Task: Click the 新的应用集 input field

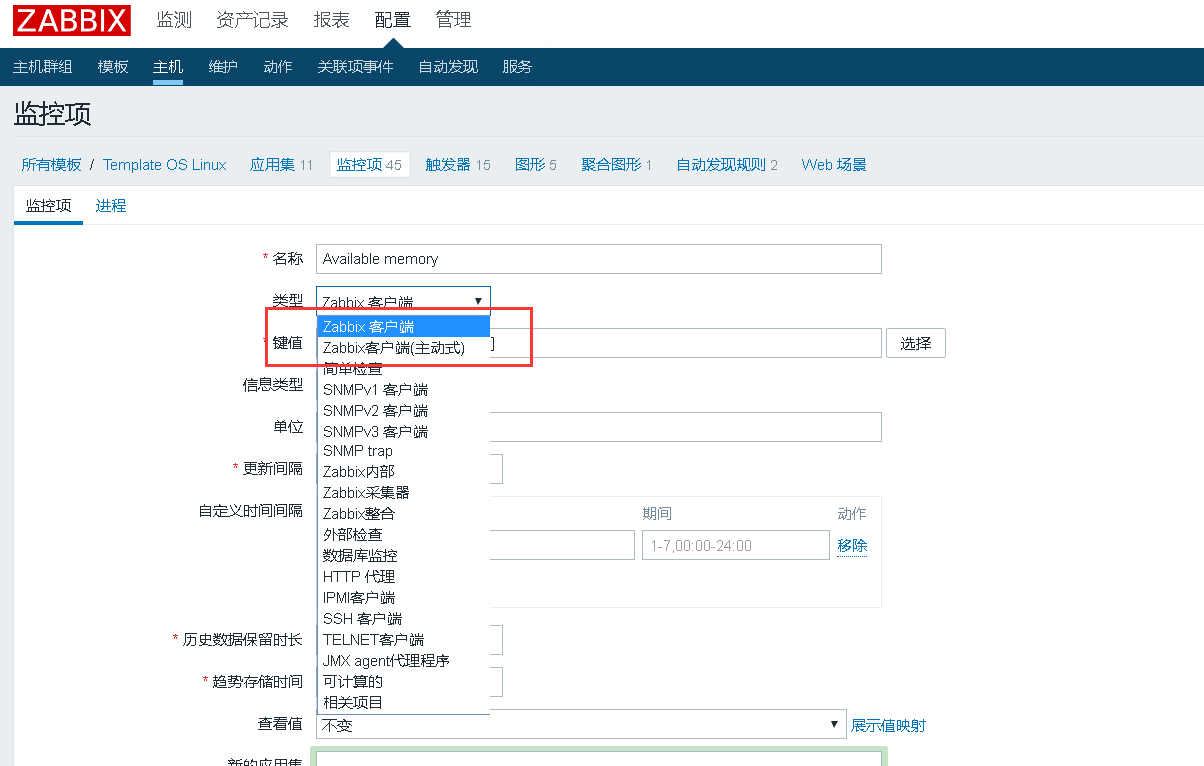Action: pyautogui.click(x=598, y=758)
